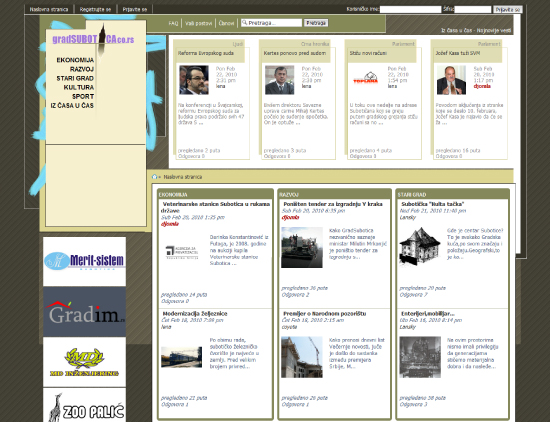Open article Kertes ponovo pred sudom
The width and height of the screenshot is (550, 422).
[295, 53]
